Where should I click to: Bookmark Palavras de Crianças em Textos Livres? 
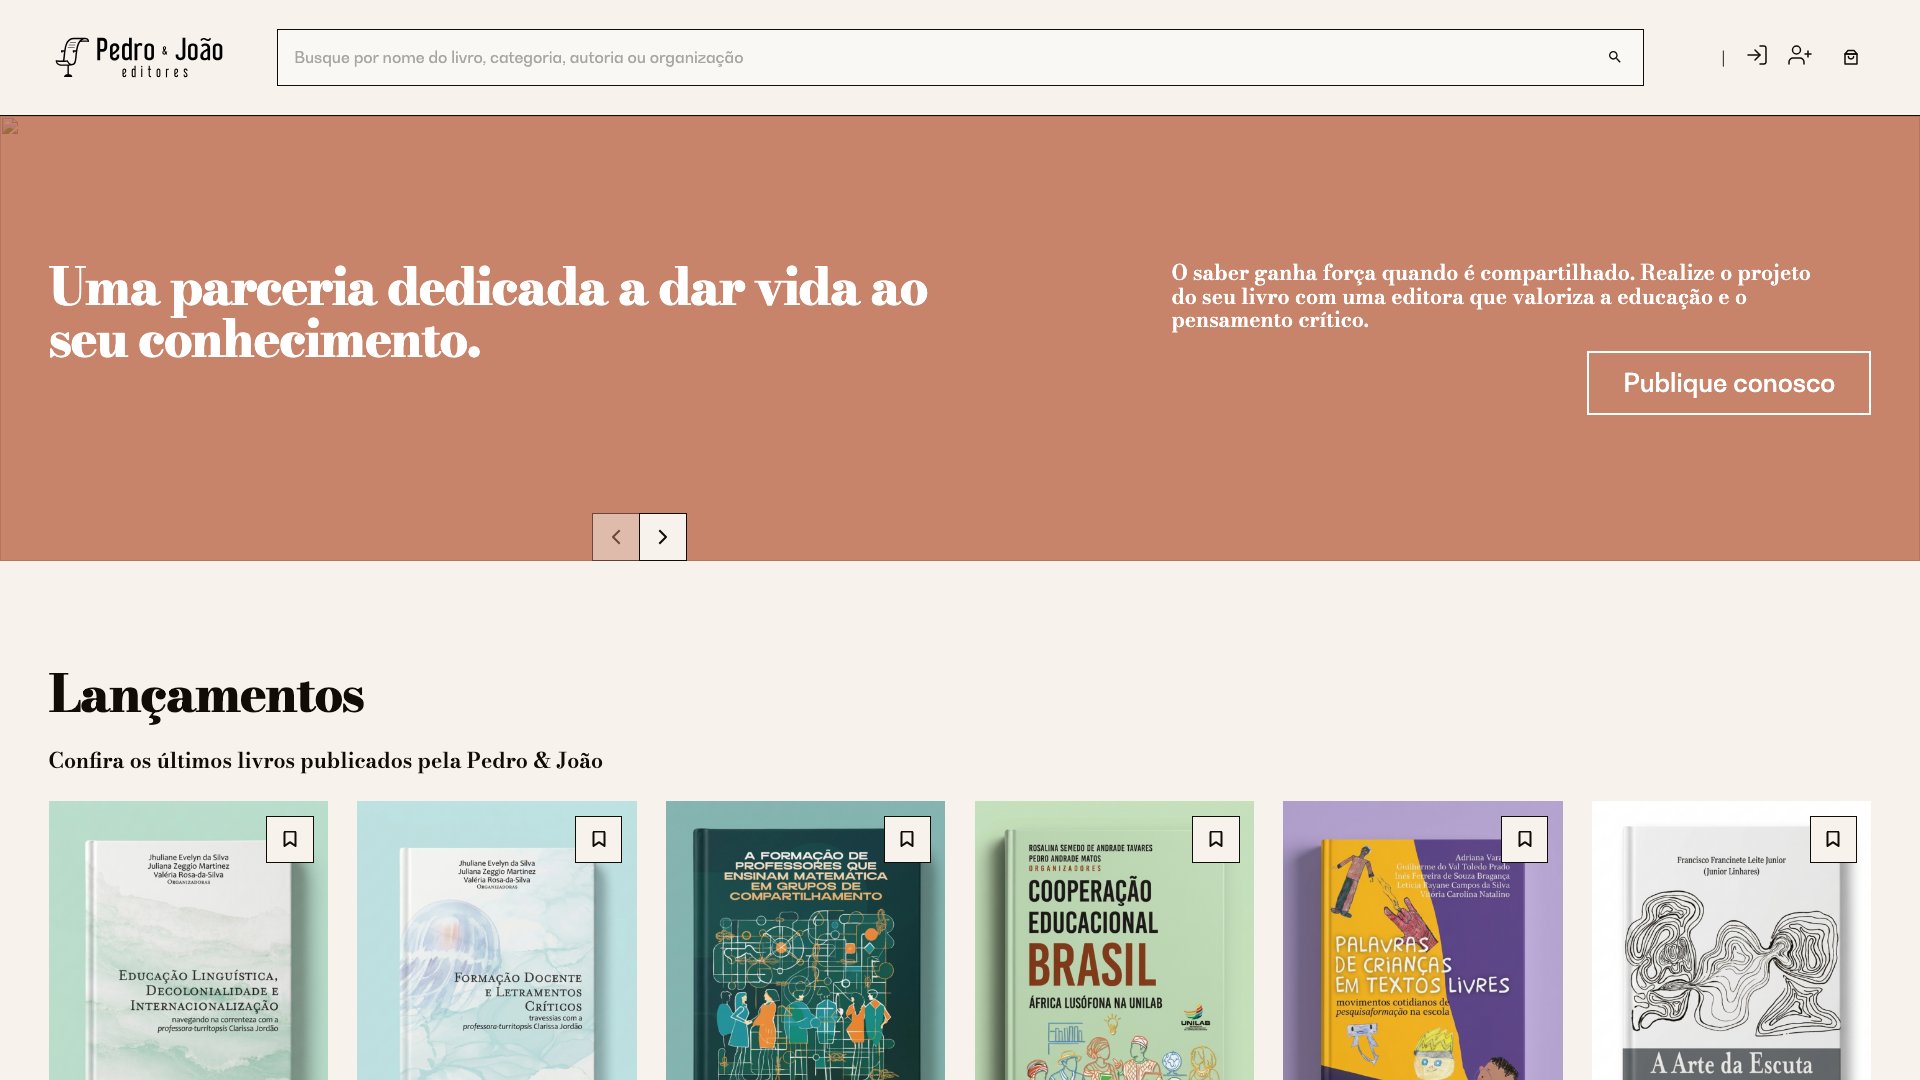point(1524,839)
